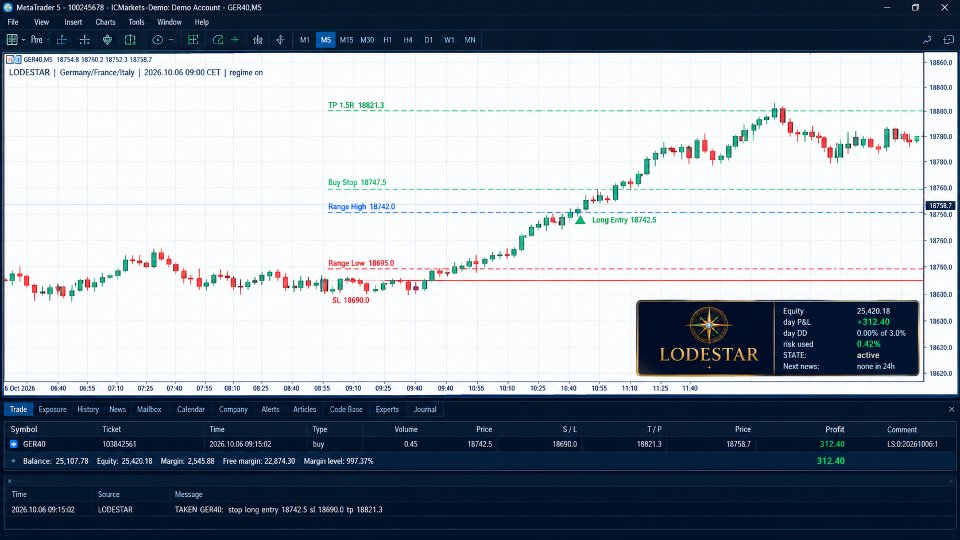Open the Alerts tab
960x540 pixels.
(270, 409)
